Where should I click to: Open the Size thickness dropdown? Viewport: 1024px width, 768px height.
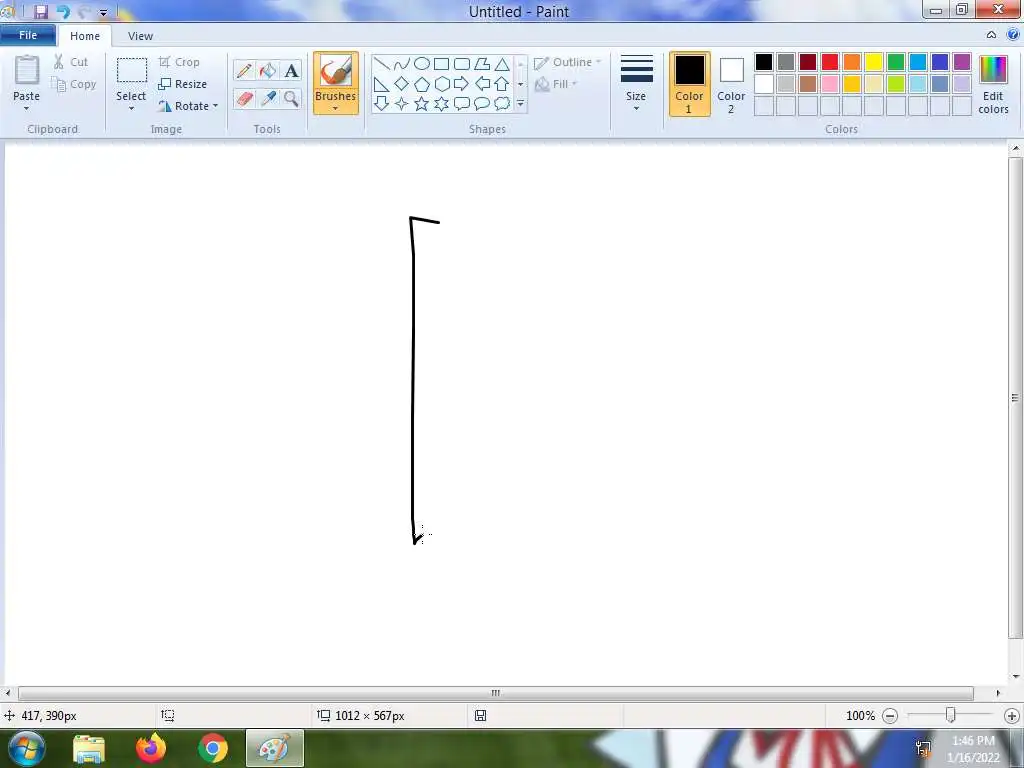pos(636,84)
